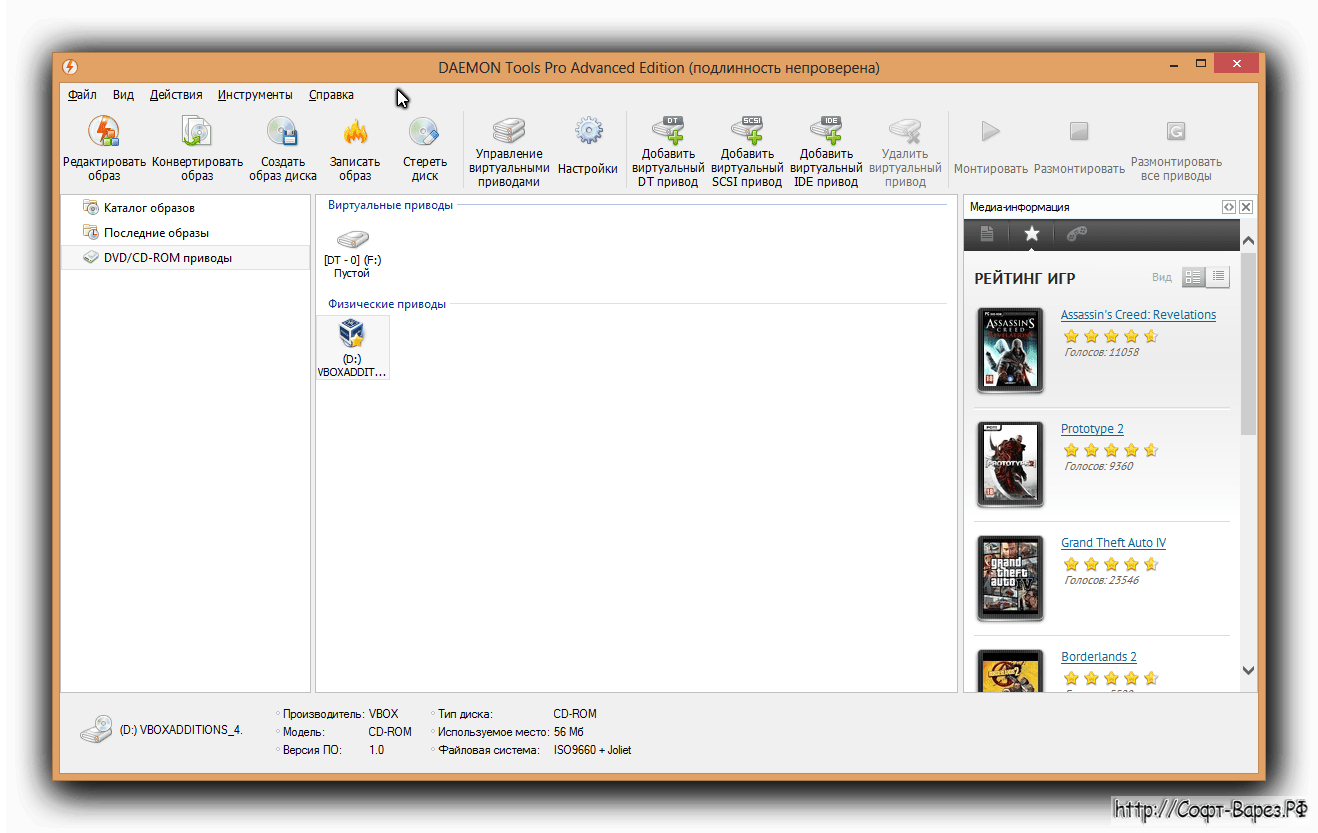Image resolution: width=1318 pixels, height=833 pixels.
Task: Open the Grand Theft Auto IV link
Action: 1113,543
